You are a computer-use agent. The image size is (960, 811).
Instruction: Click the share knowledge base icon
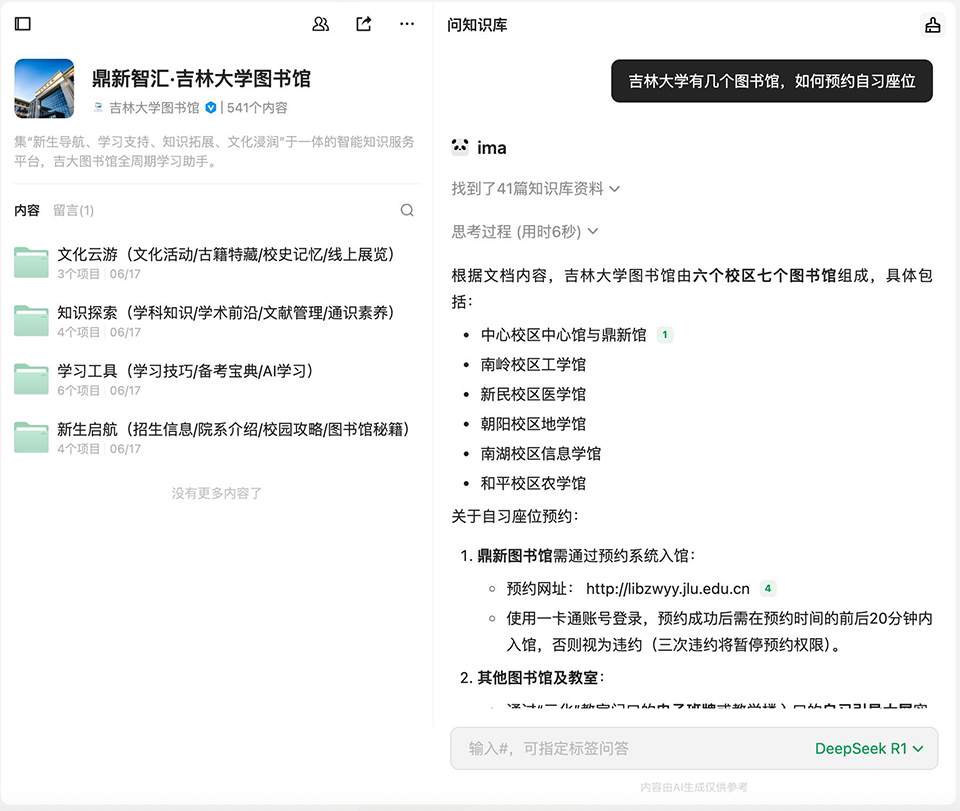click(x=364, y=24)
